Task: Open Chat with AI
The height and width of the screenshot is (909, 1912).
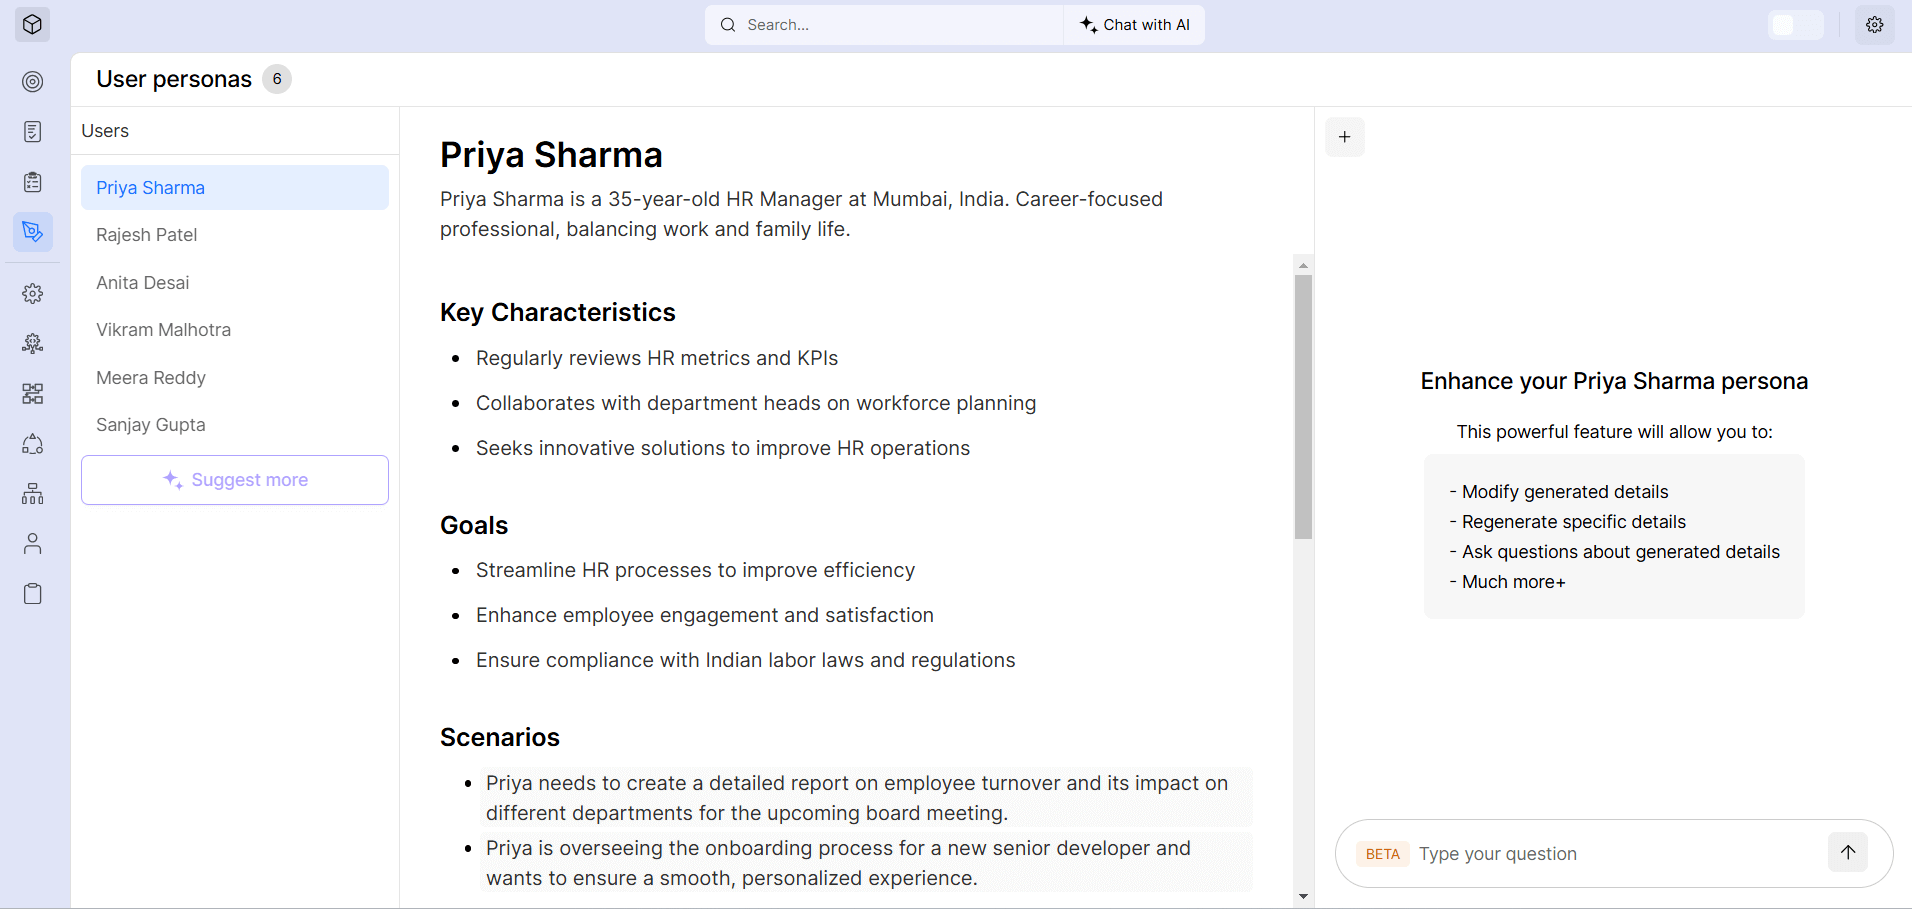Action: pos(1135,25)
